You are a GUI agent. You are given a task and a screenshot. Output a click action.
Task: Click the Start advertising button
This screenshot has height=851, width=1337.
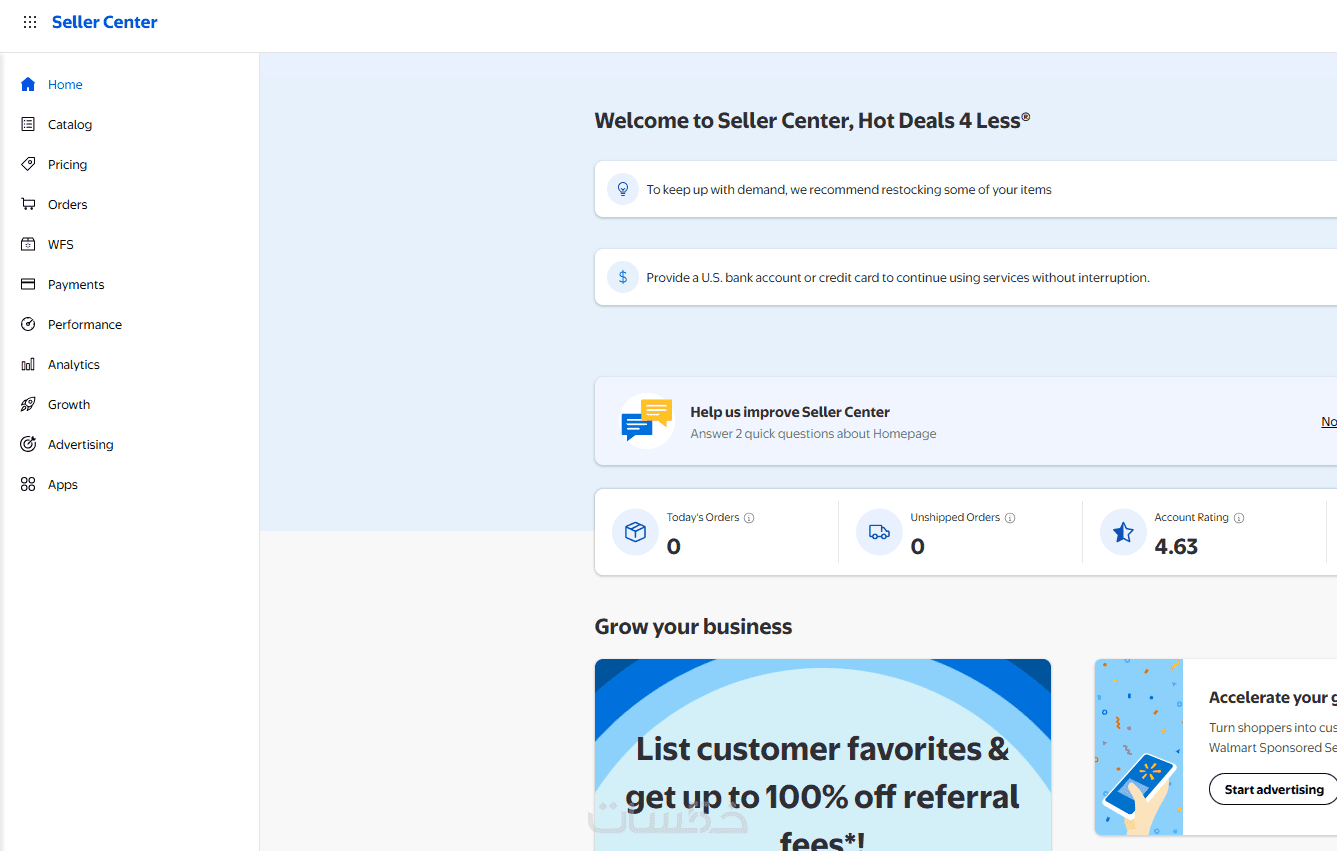point(1273,789)
